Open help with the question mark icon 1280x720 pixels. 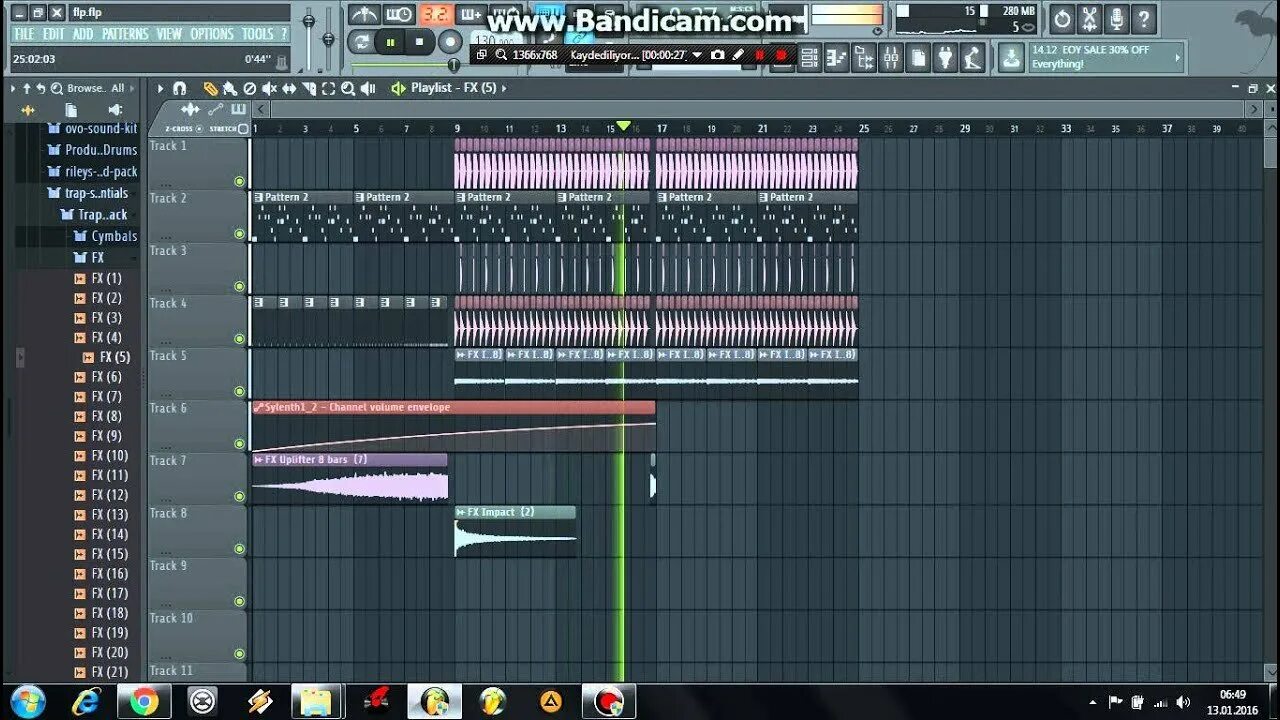tap(1145, 18)
